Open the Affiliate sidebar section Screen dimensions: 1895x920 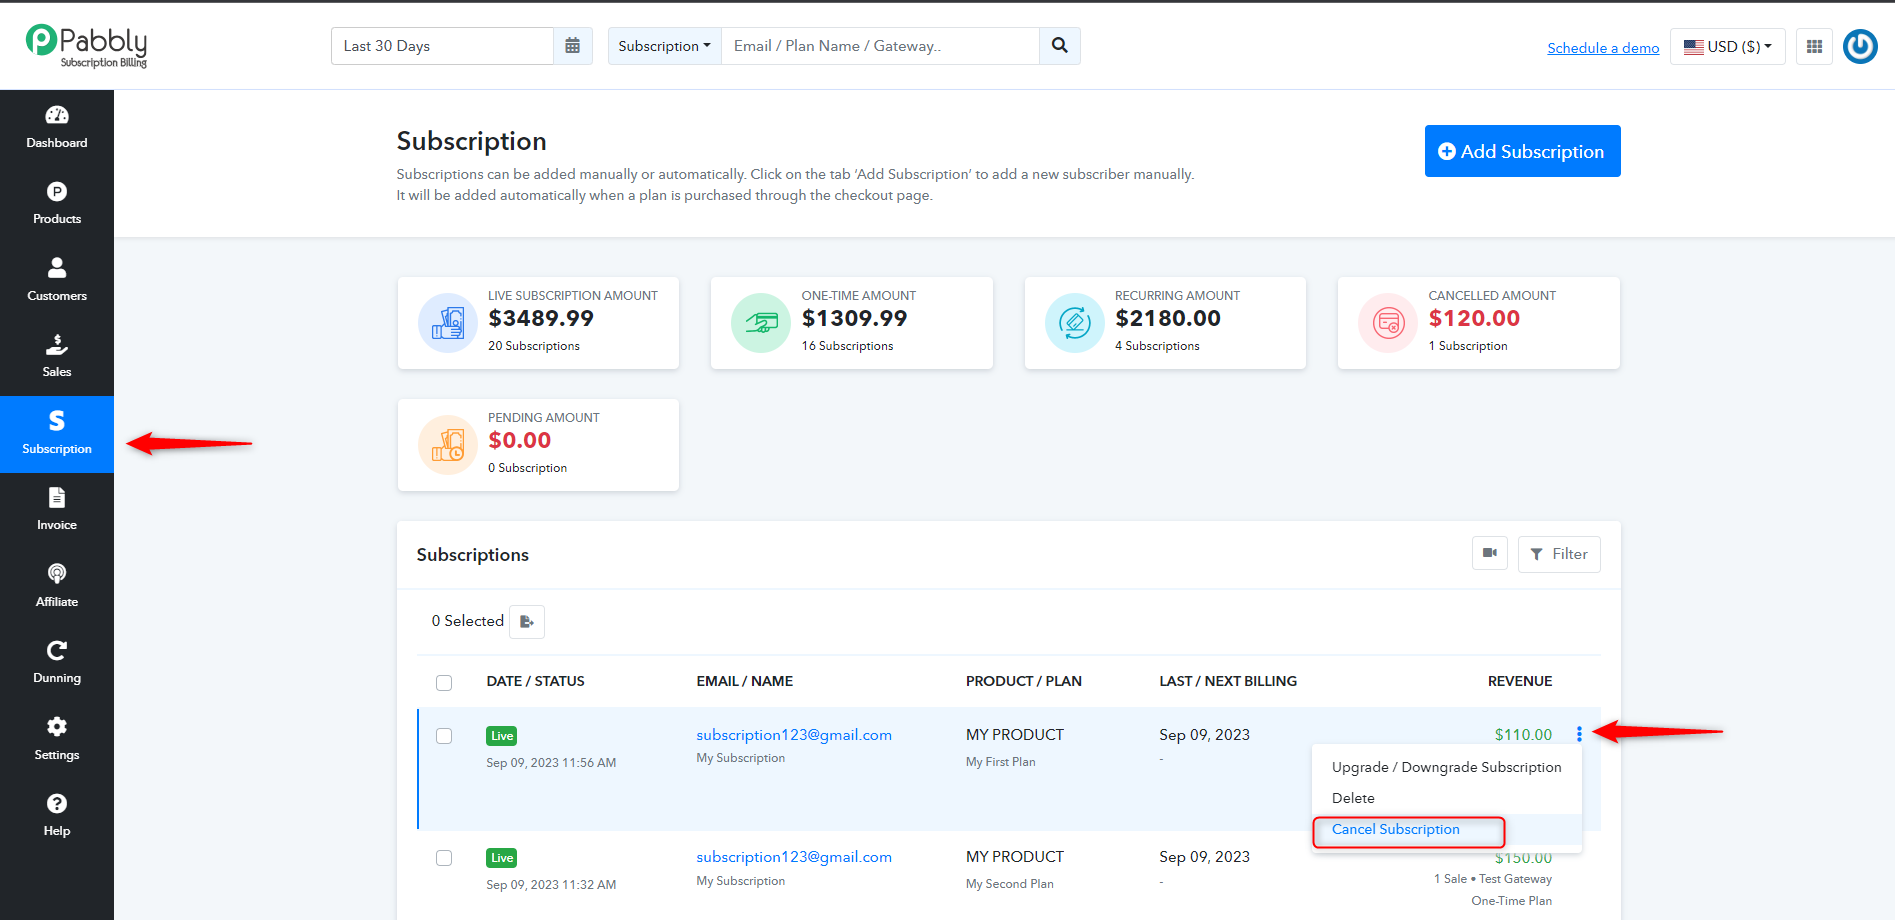click(x=57, y=586)
